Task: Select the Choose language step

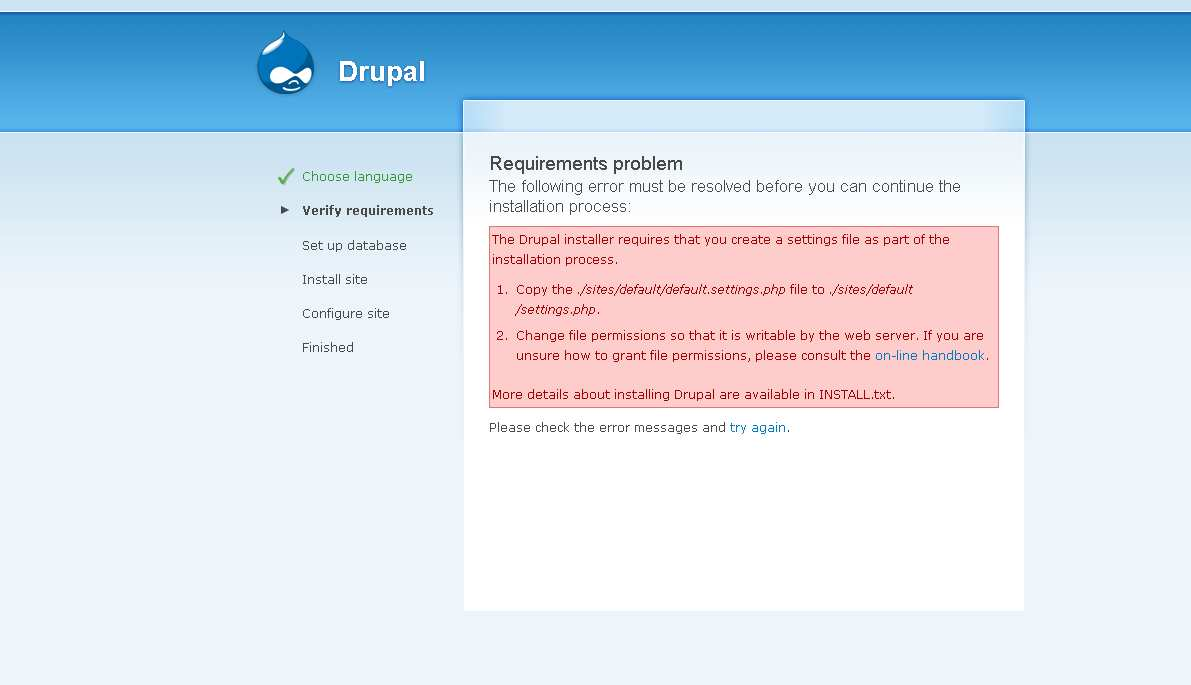Action: click(x=357, y=176)
